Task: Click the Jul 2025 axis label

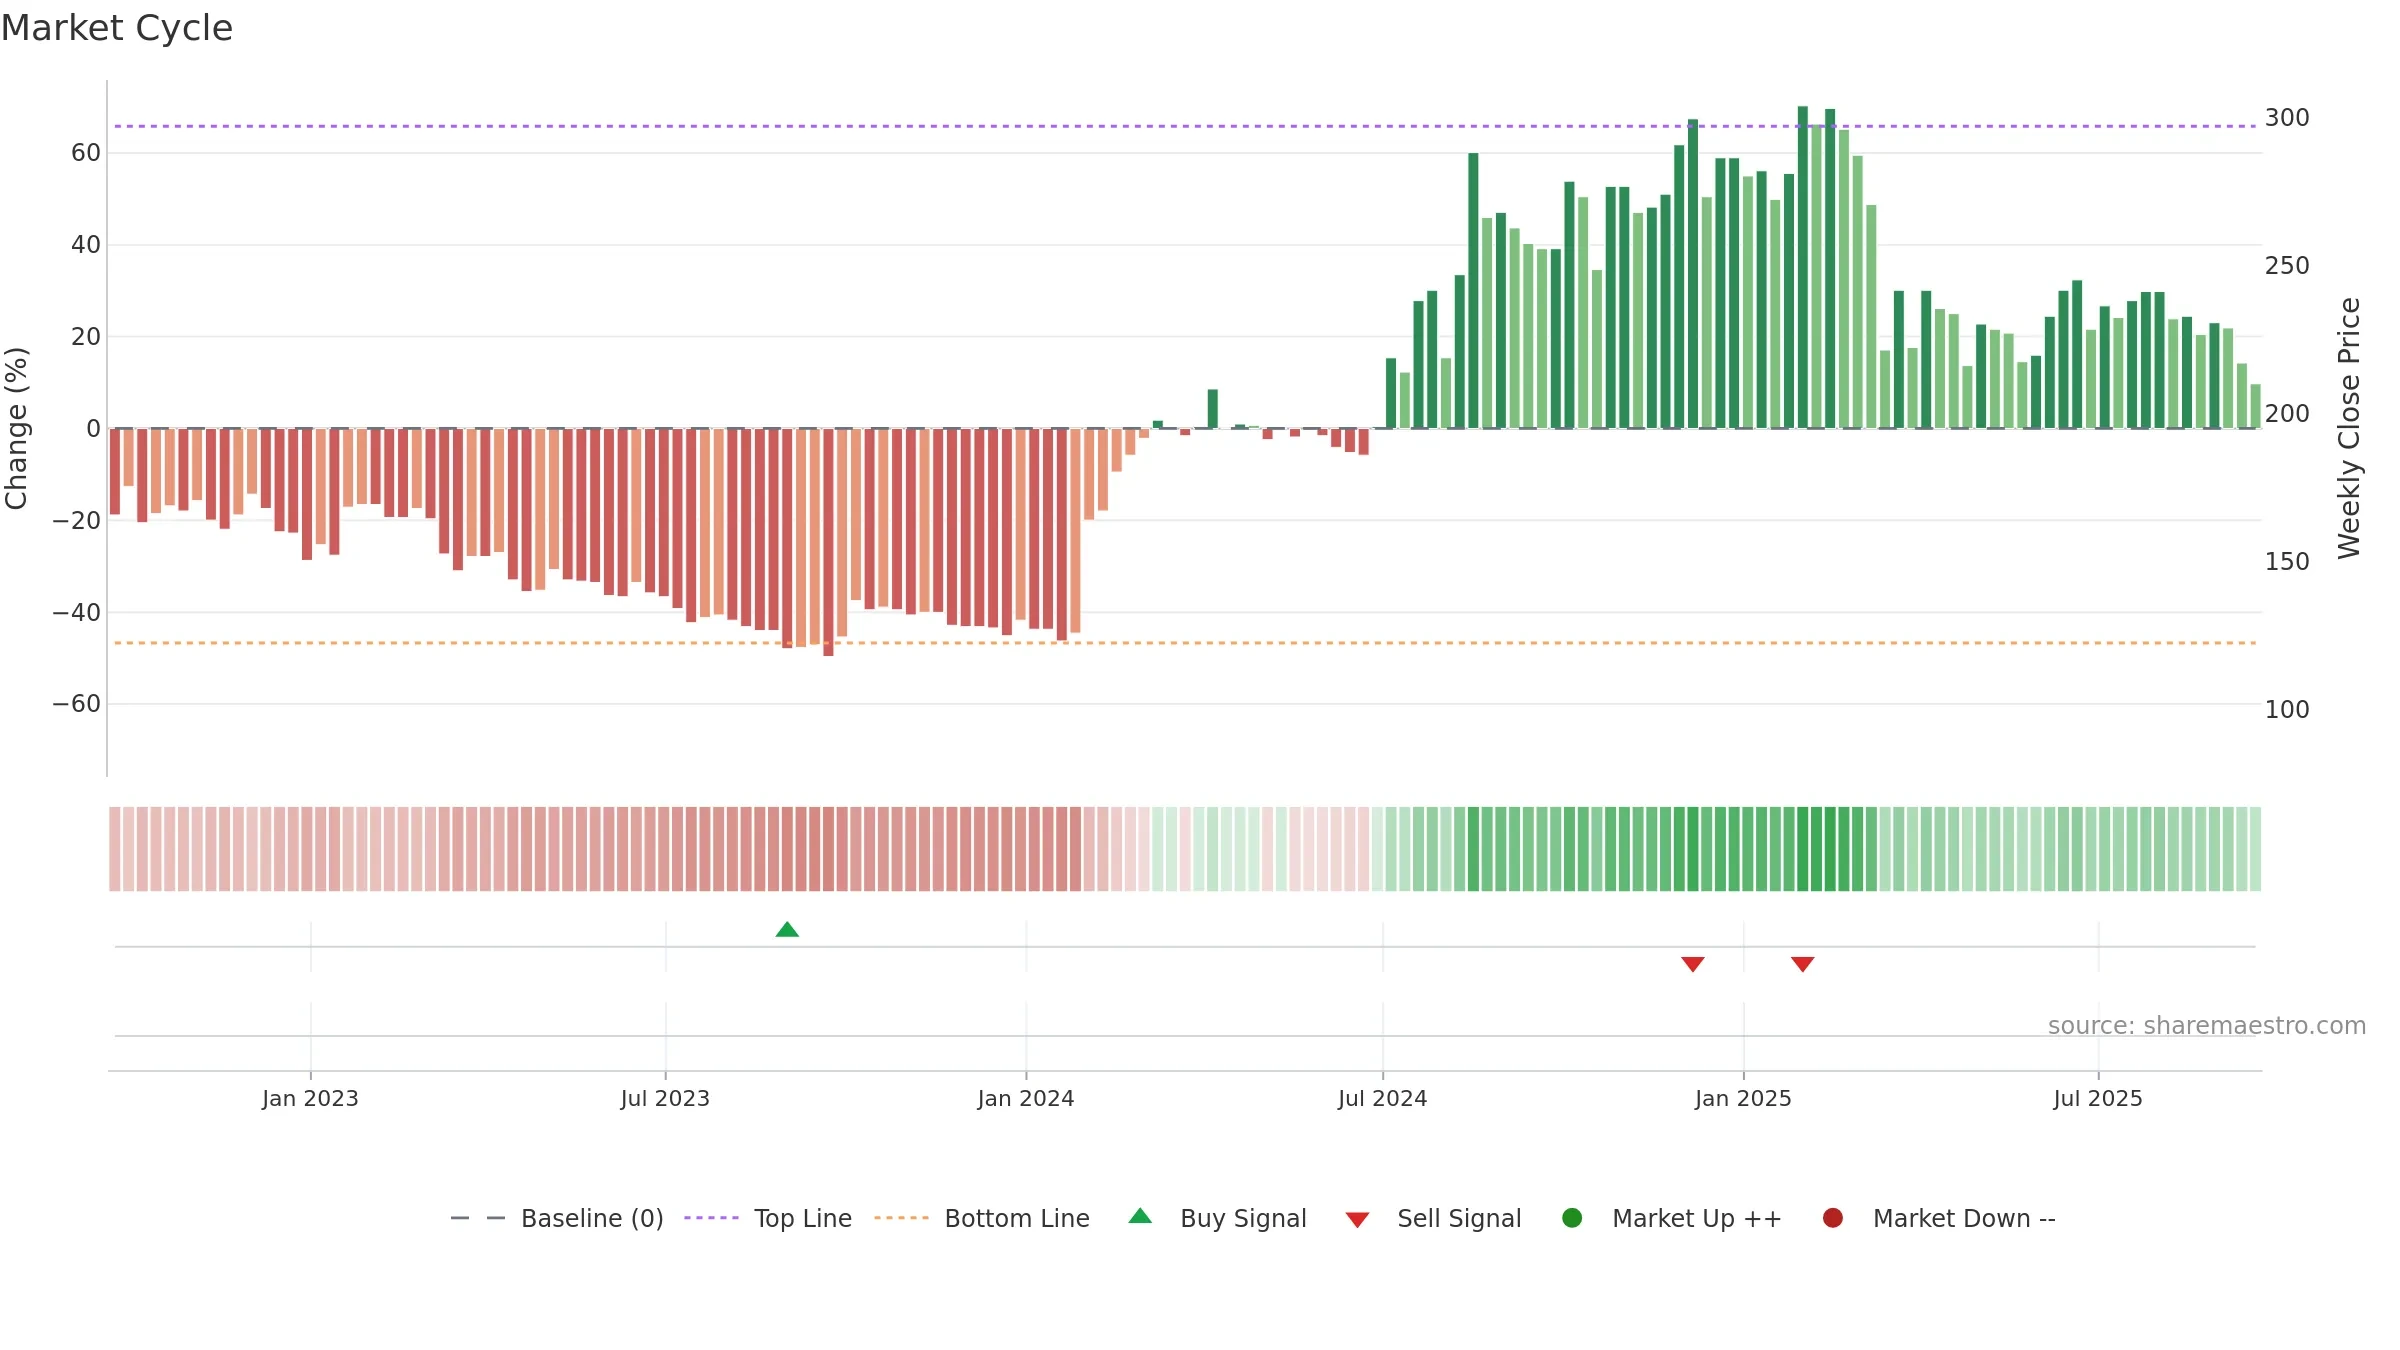Action: (x=2098, y=1098)
